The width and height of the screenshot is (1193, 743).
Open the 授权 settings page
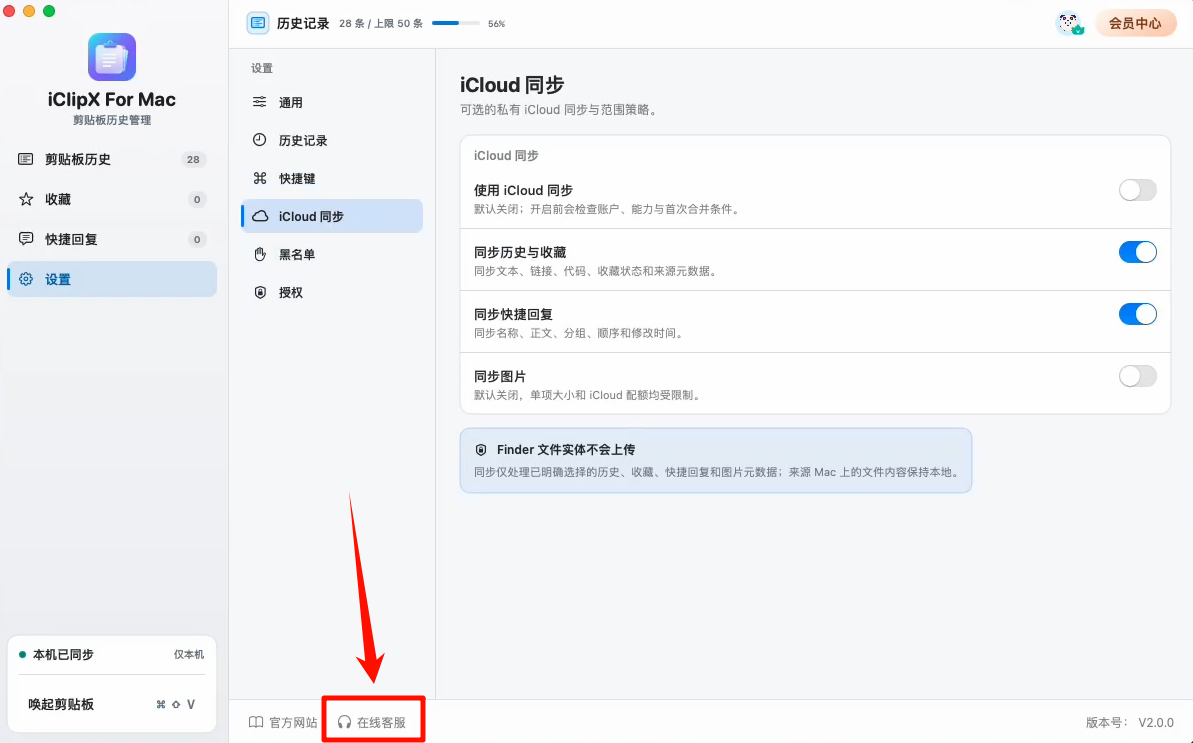(x=332, y=292)
